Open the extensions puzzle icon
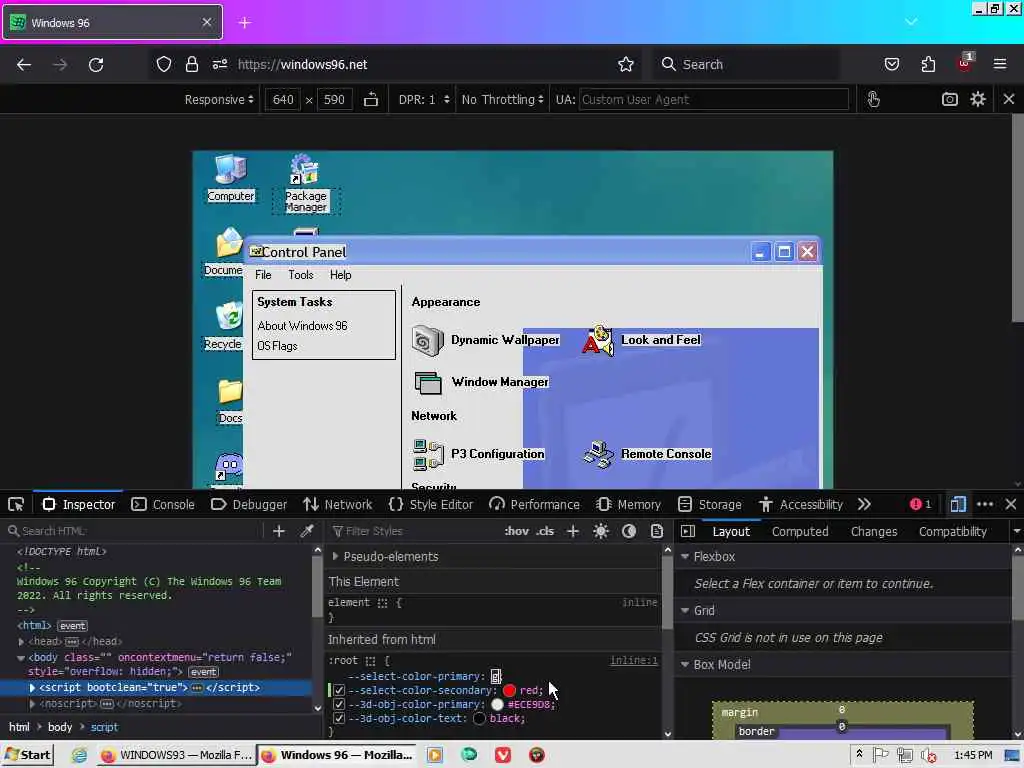1024x768 pixels. click(928, 64)
